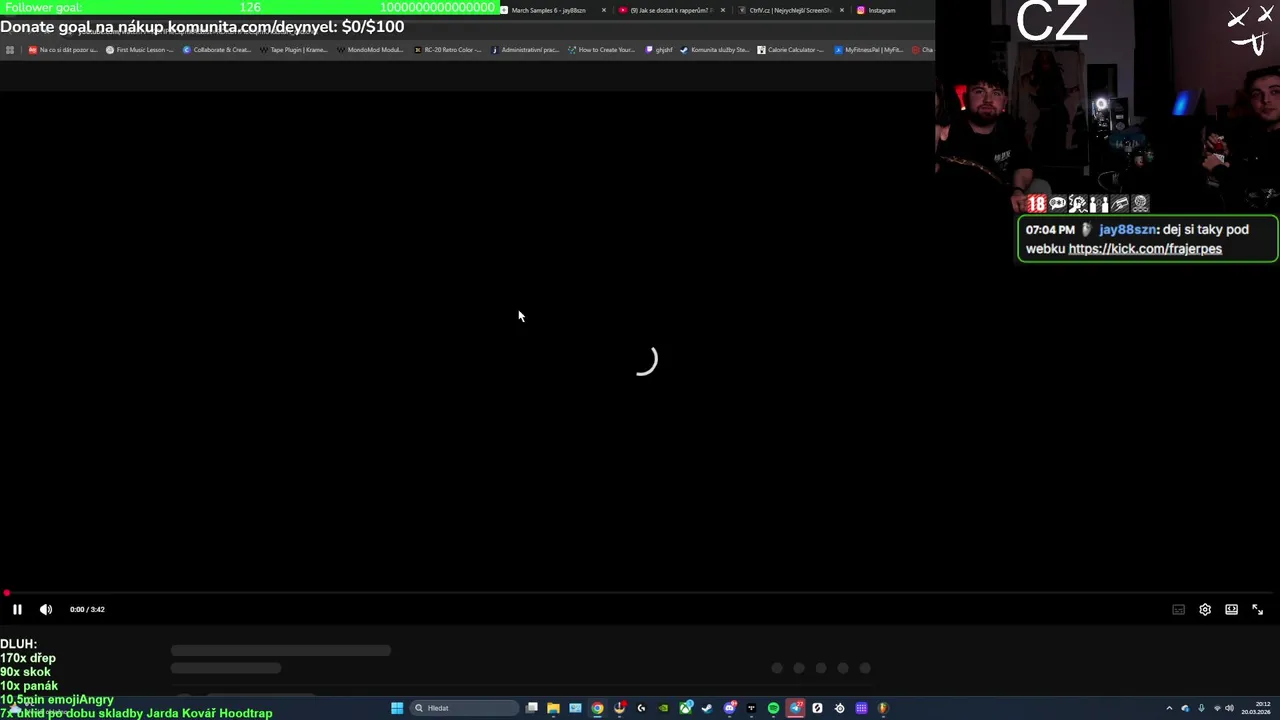
Task: Open kick.com/frajerpes link in chat
Action: (x=1145, y=249)
